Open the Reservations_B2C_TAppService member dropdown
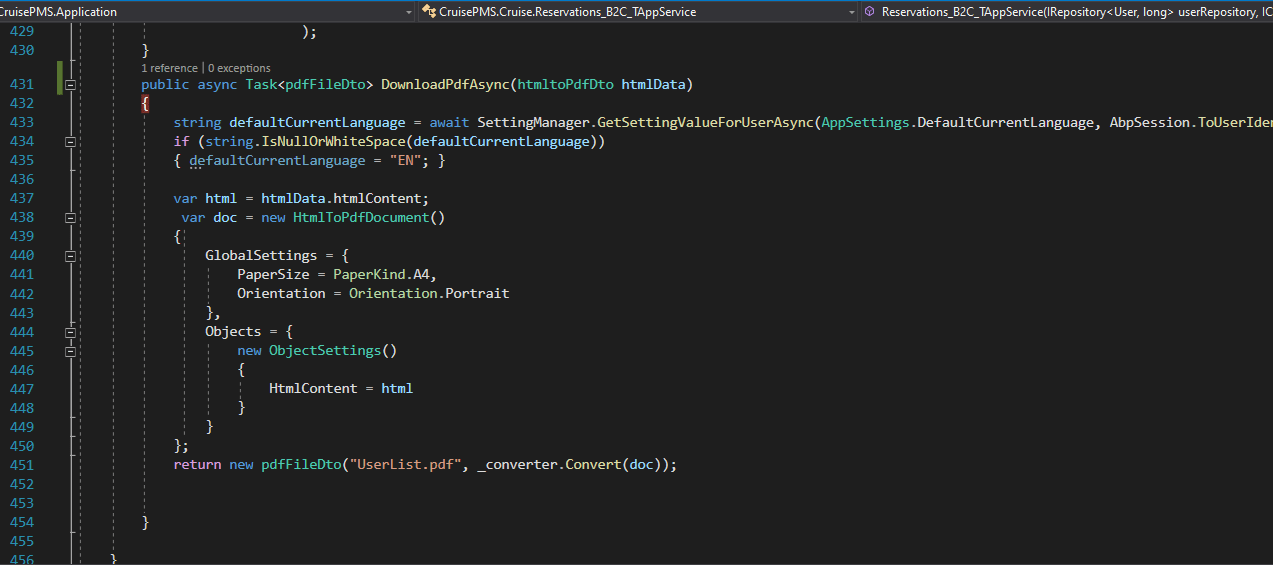The width and height of the screenshot is (1273, 565). 1066,12
